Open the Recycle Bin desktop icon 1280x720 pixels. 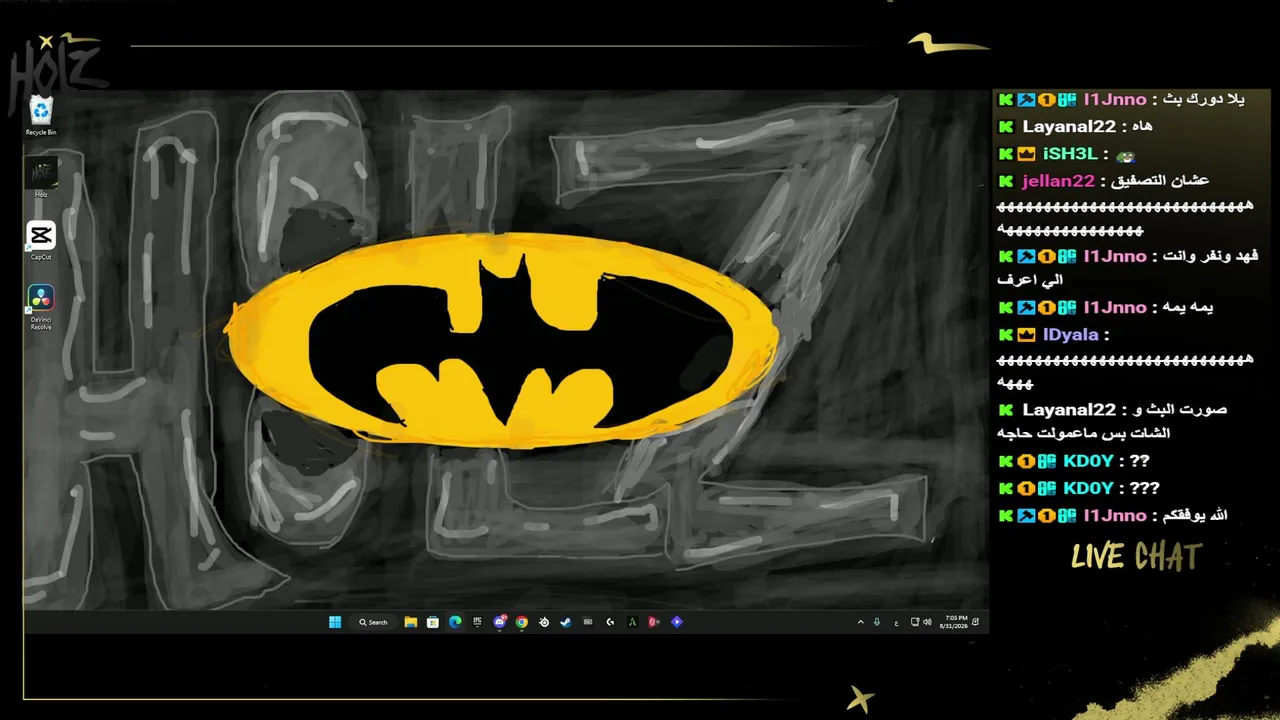pyautogui.click(x=41, y=116)
